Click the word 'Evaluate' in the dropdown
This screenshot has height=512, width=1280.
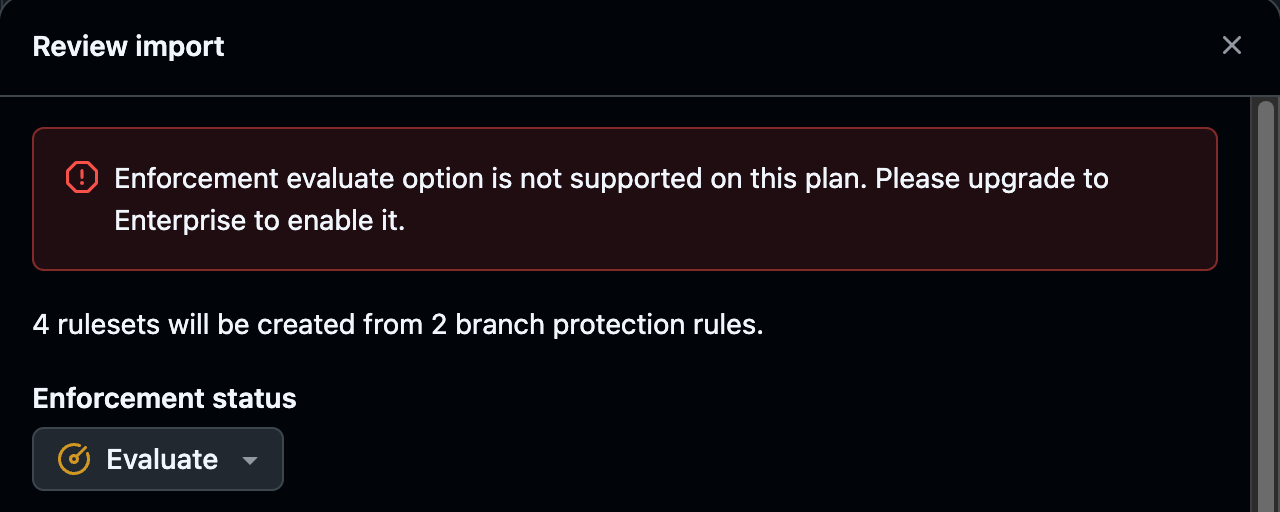click(162, 459)
